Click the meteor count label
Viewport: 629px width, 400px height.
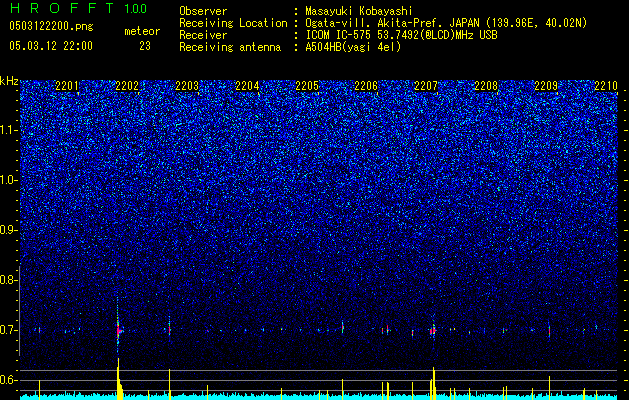pyautogui.click(x=142, y=31)
